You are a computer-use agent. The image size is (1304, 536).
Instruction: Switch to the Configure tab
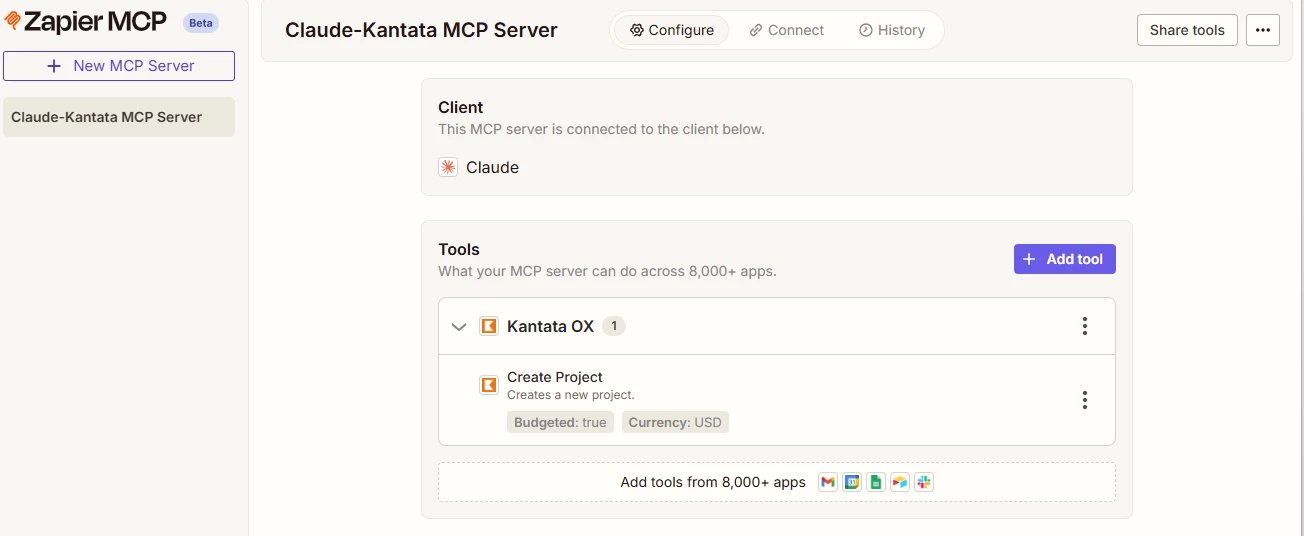[x=672, y=30]
